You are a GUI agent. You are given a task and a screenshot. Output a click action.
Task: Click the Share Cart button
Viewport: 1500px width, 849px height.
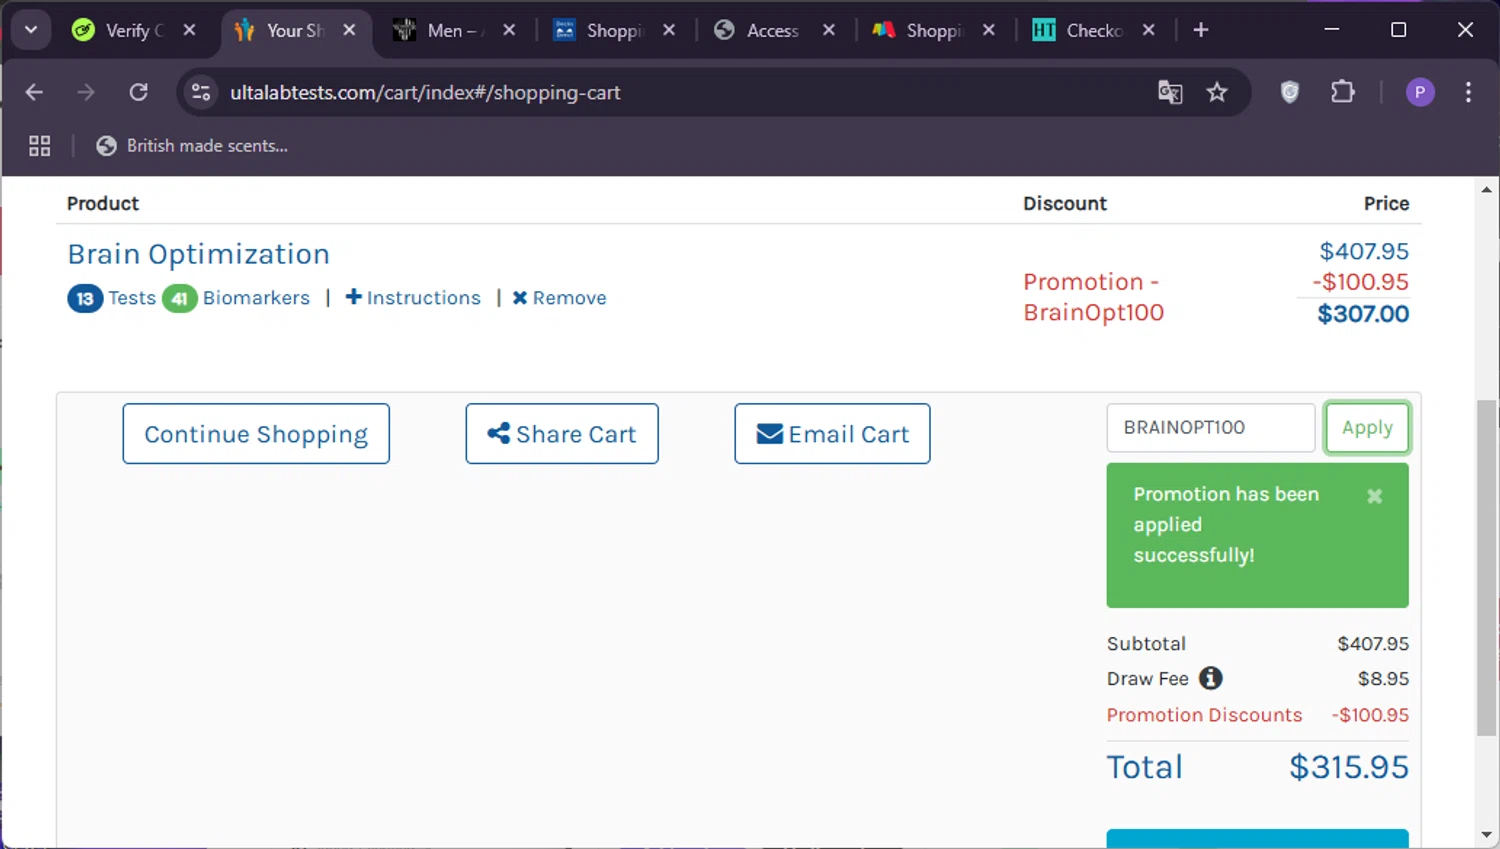(562, 434)
